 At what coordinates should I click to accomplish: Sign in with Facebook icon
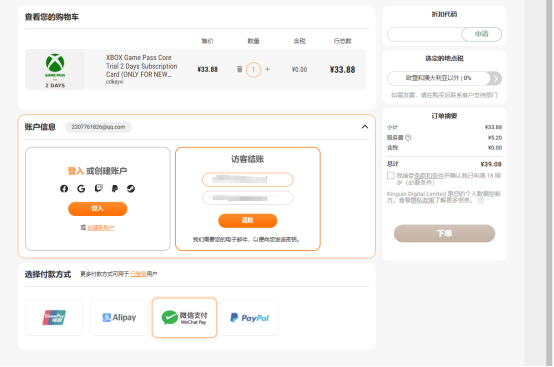coord(64,189)
